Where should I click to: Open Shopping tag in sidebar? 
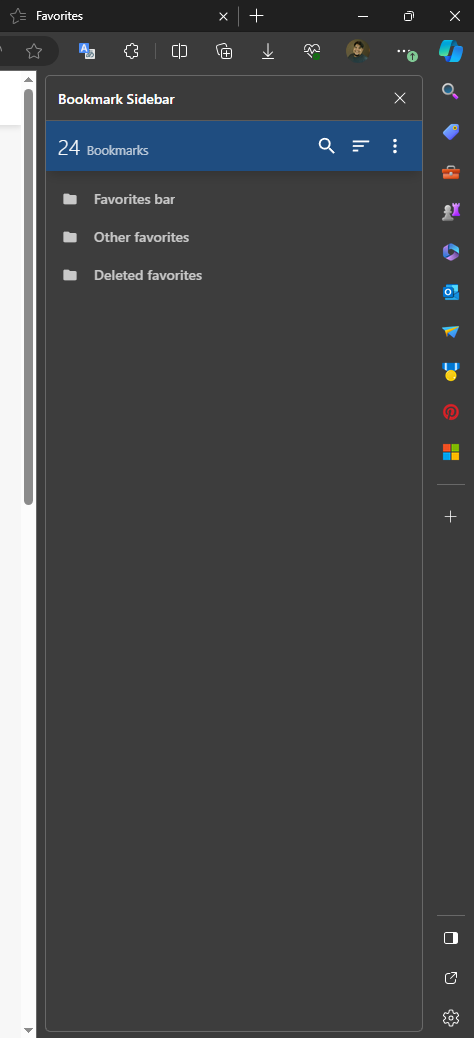tap(451, 132)
